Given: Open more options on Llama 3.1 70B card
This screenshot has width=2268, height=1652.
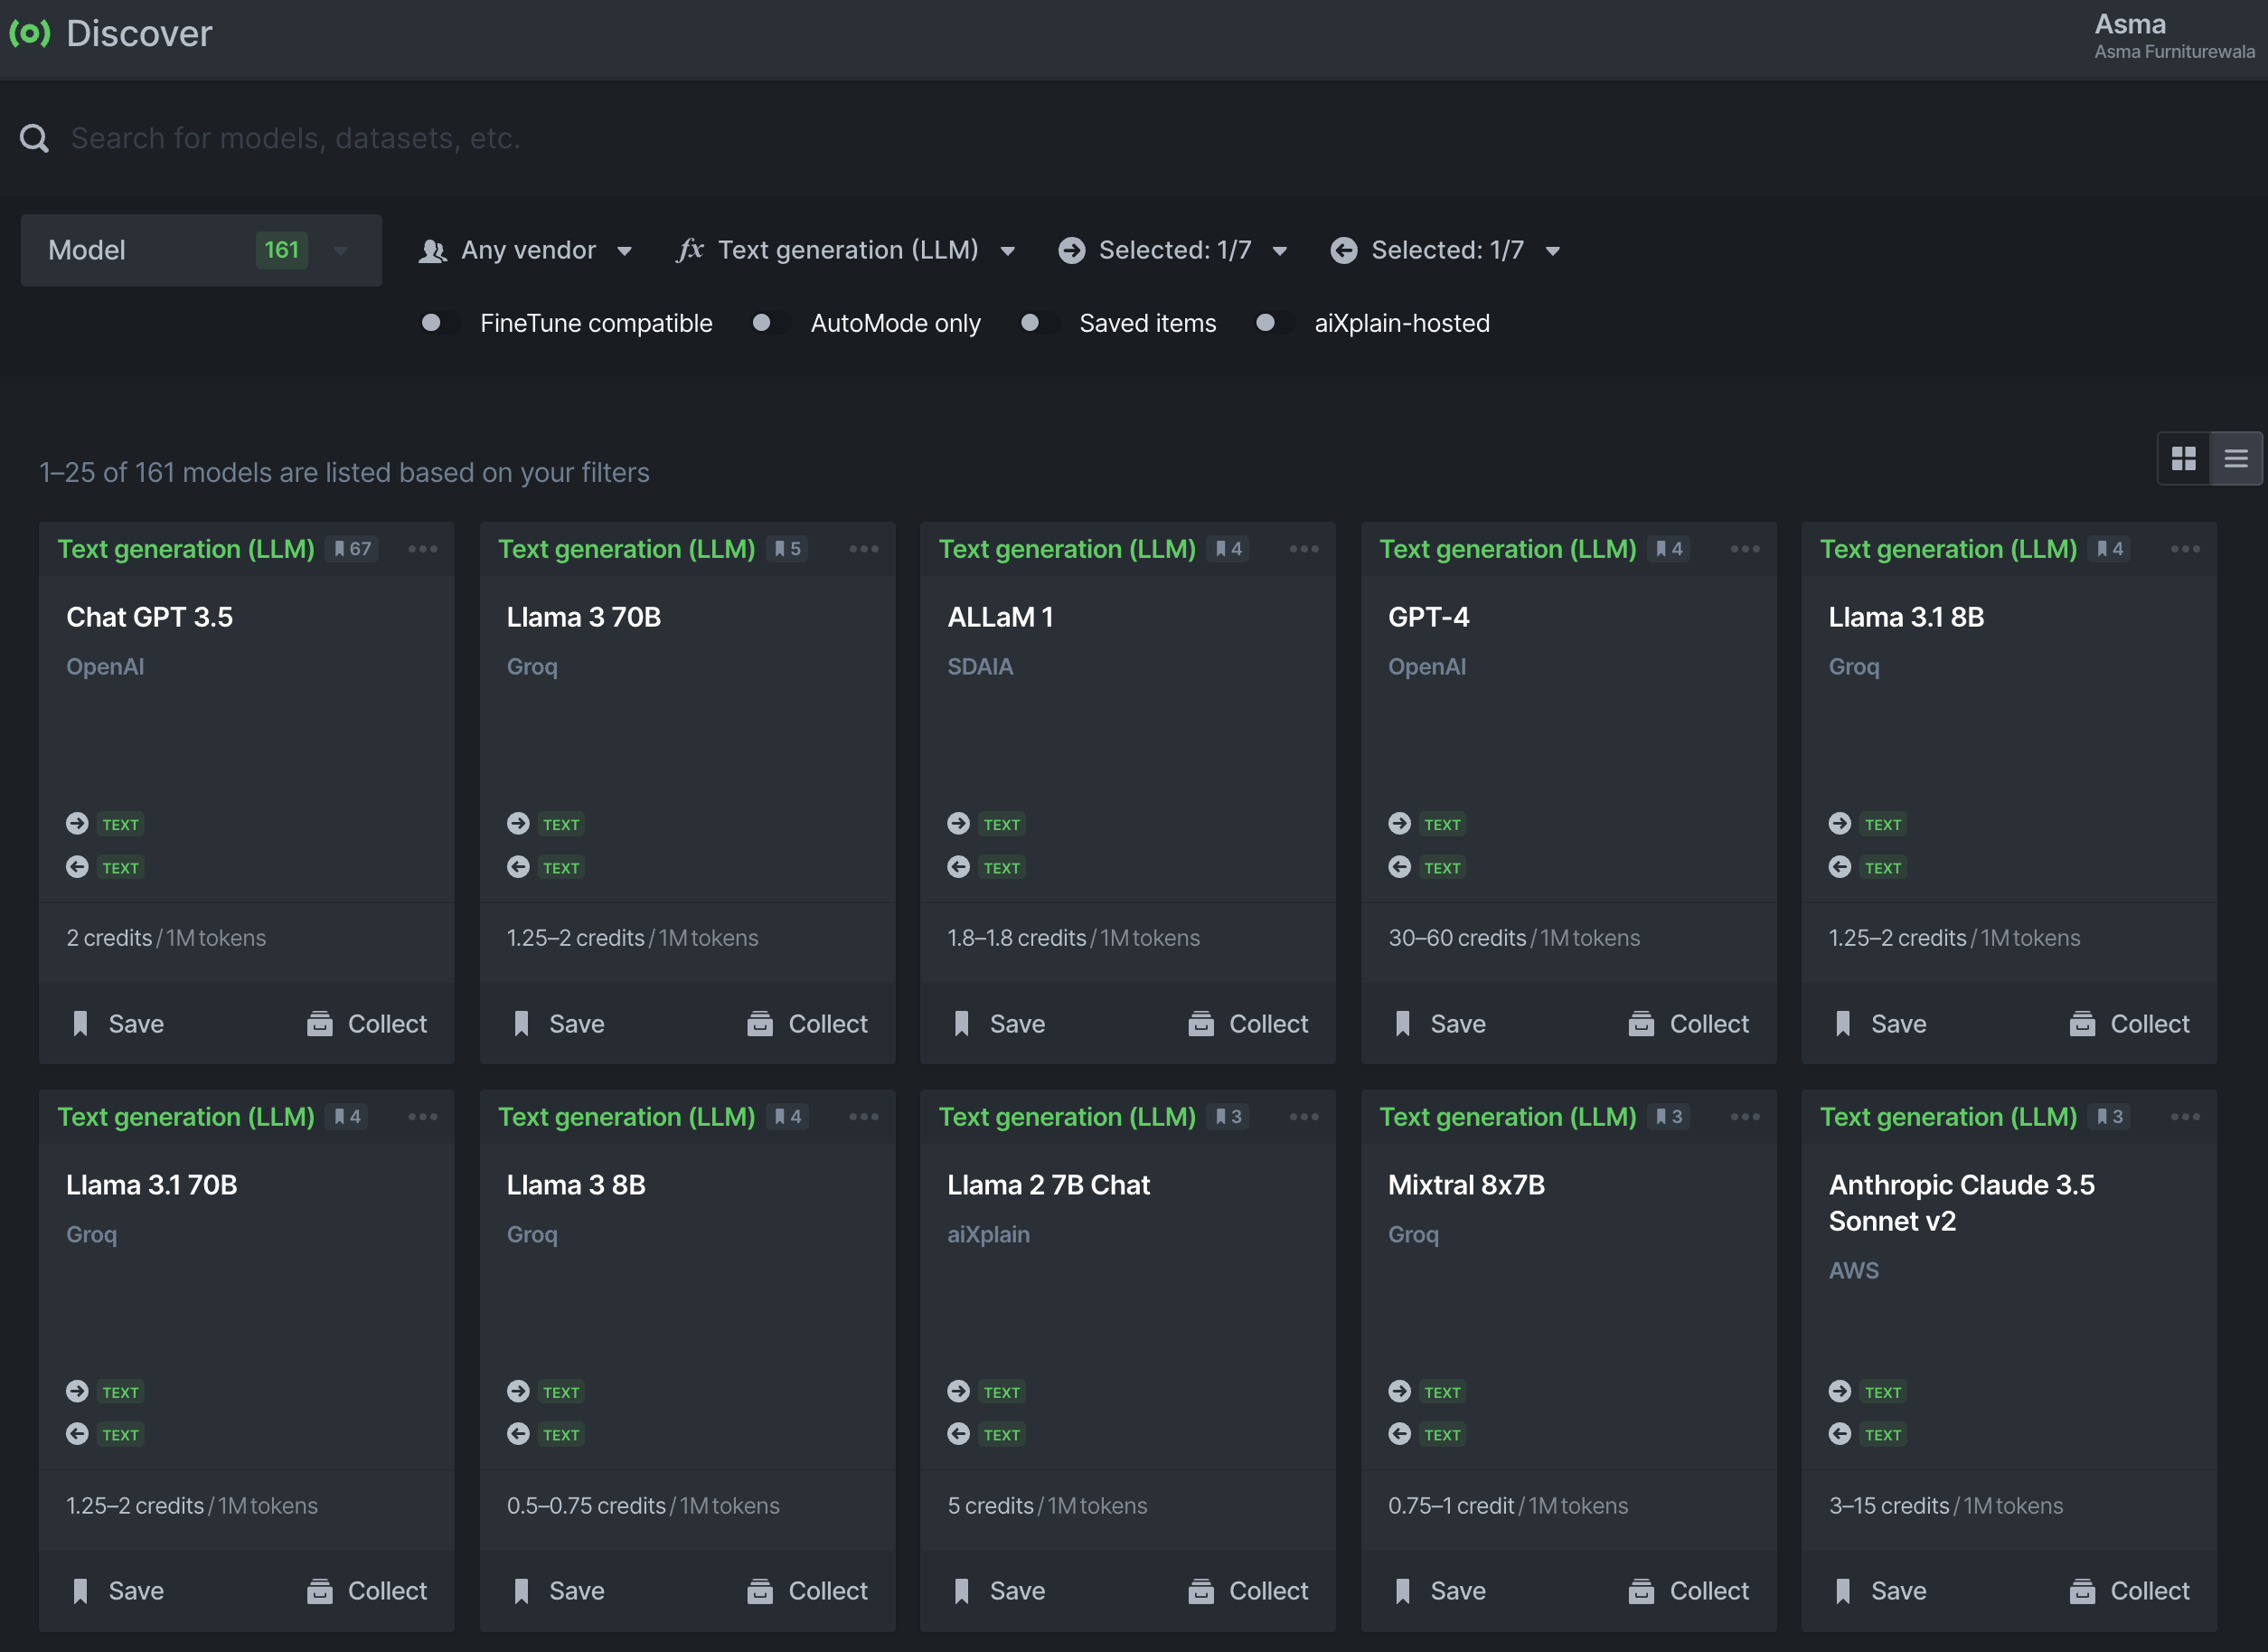Looking at the screenshot, I should pos(423,1117).
